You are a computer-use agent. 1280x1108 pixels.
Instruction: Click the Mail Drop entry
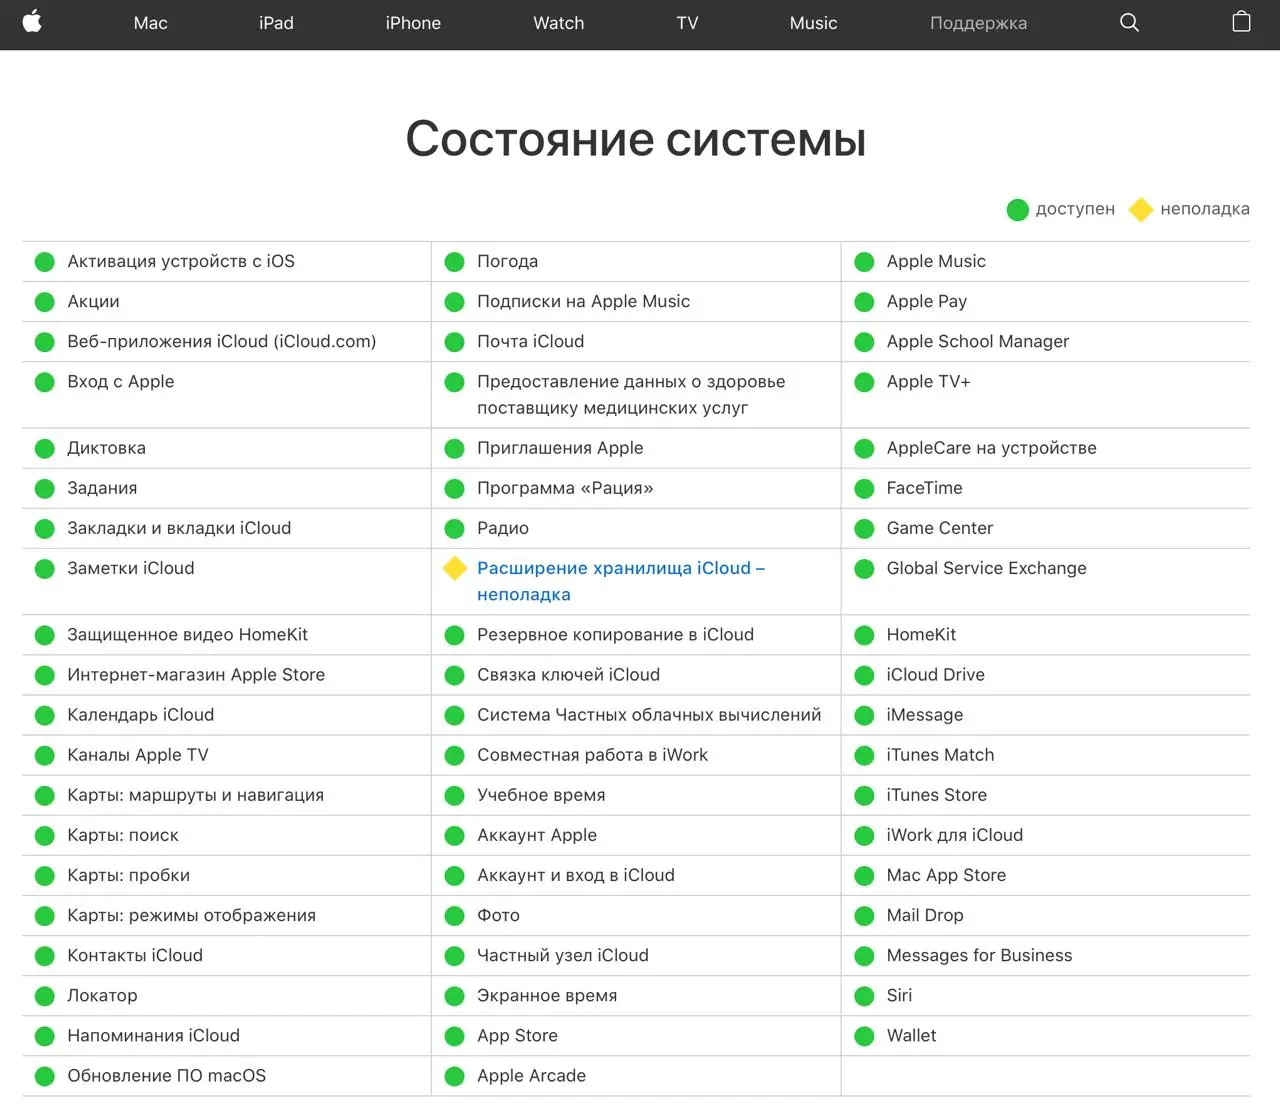(x=925, y=915)
